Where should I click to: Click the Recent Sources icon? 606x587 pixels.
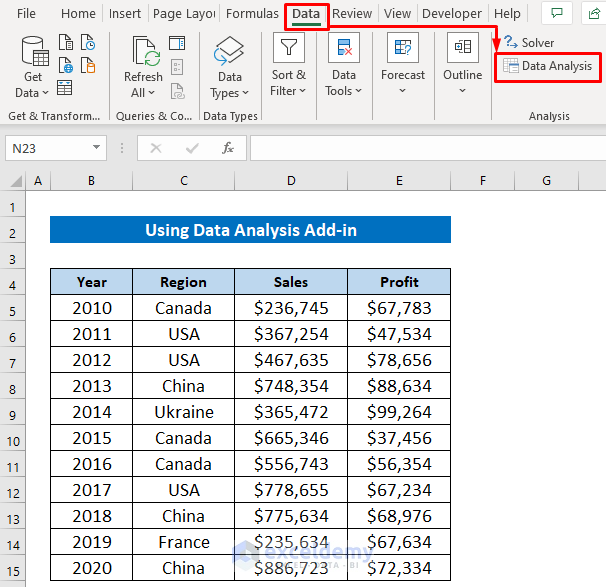coord(88,42)
